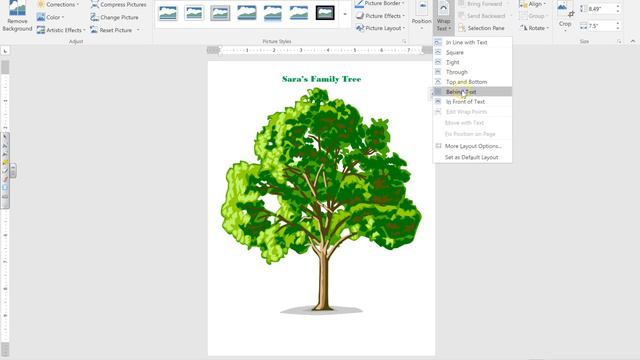Click the Selection Pane icon
This screenshot has height=360, width=640.
(x=462, y=28)
